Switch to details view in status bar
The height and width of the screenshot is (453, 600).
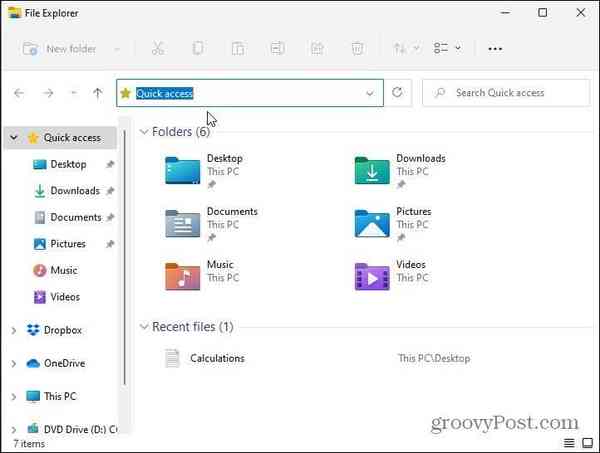(569, 443)
